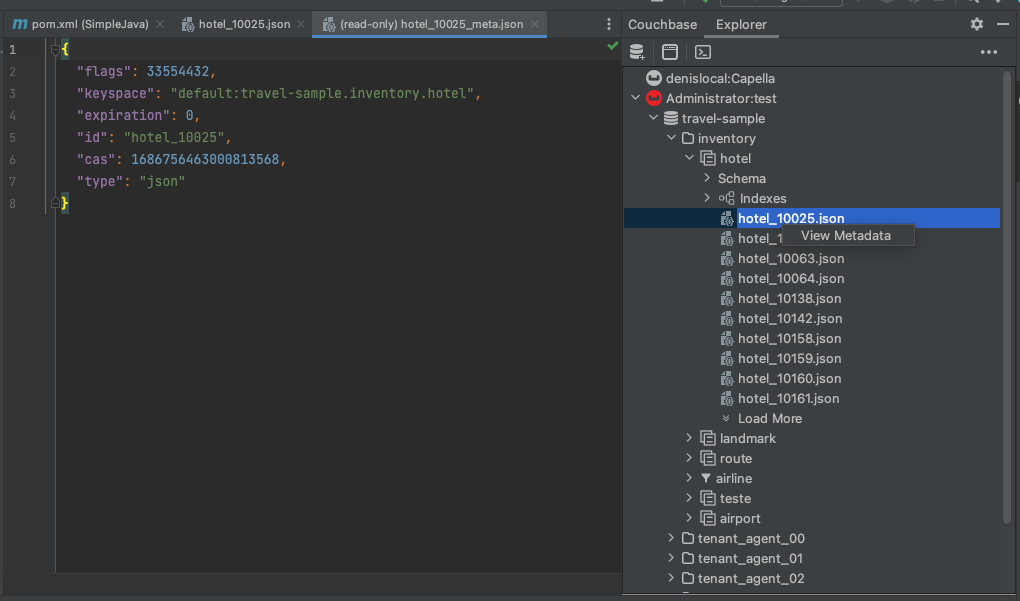The height and width of the screenshot is (601, 1020).
Task: Click the landmark collection icon
Action: coord(708,438)
